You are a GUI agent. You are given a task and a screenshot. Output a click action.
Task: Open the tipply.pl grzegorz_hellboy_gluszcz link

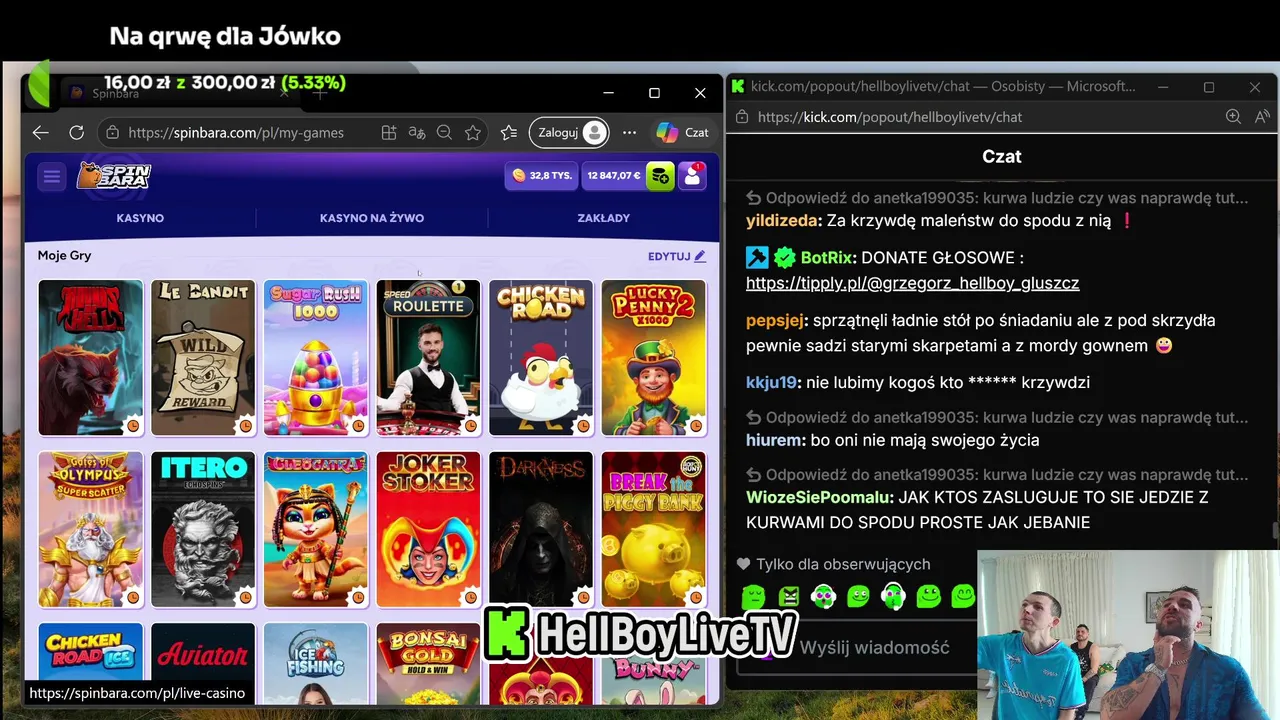coord(912,283)
